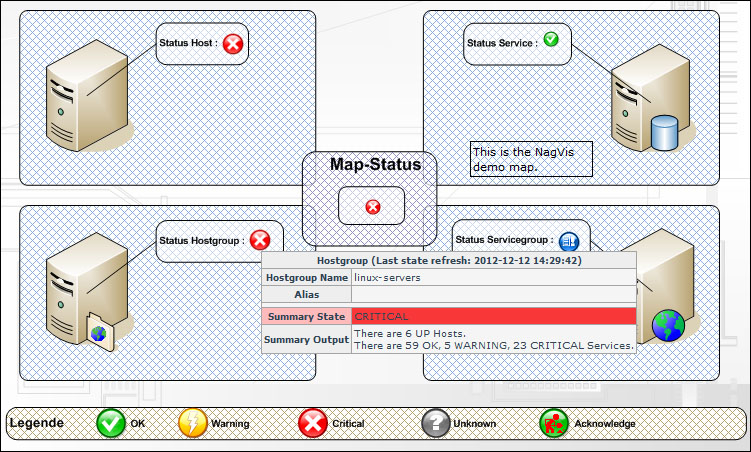Click the 'Summary Output' row label

point(307,339)
